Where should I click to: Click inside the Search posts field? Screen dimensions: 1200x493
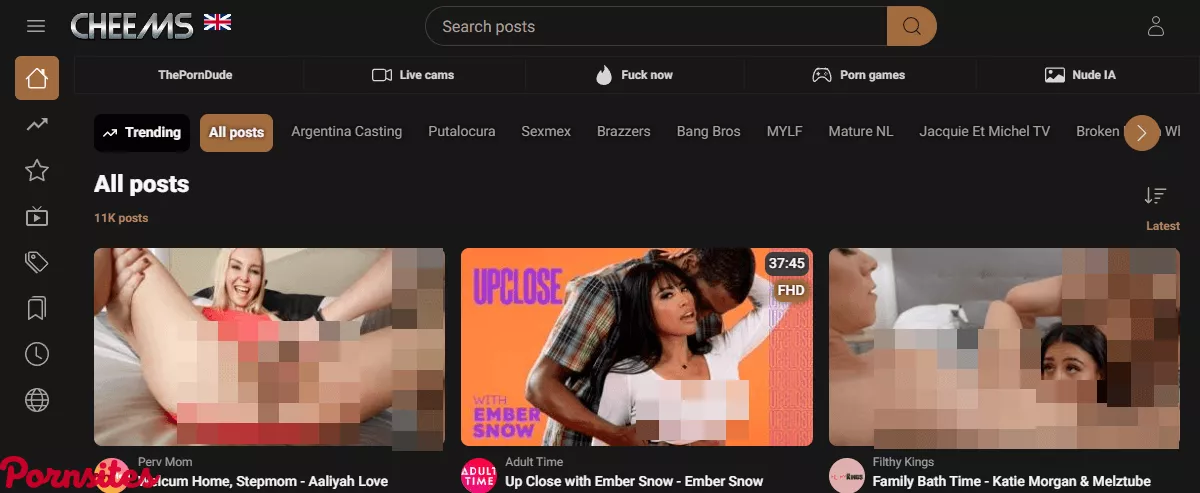point(655,27)
